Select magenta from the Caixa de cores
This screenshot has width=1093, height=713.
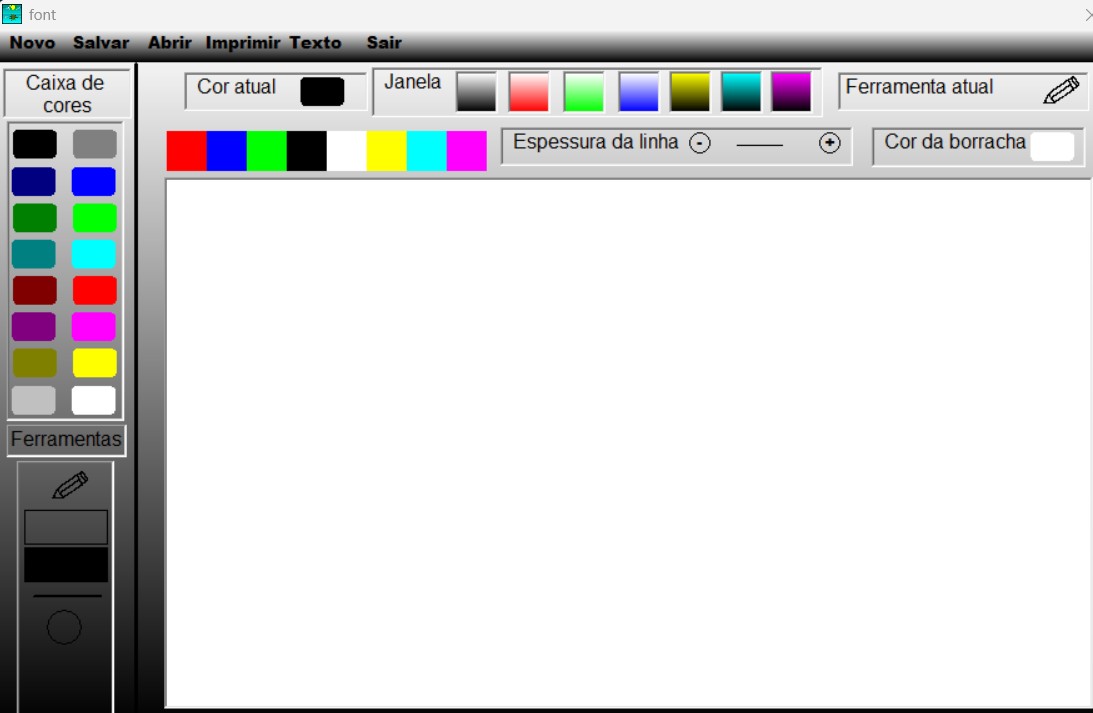point(94,327)
